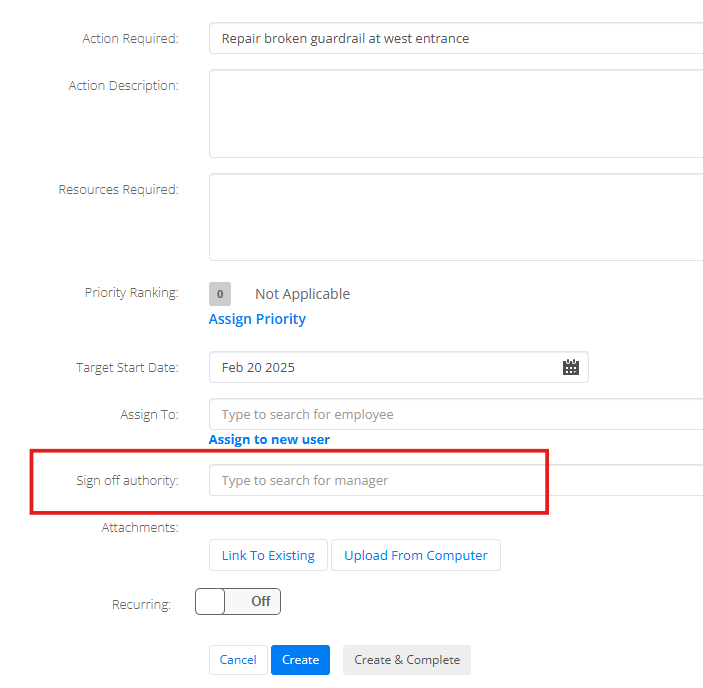Click the Create & Complete button
703x688 pixels.
pos(407,660)
